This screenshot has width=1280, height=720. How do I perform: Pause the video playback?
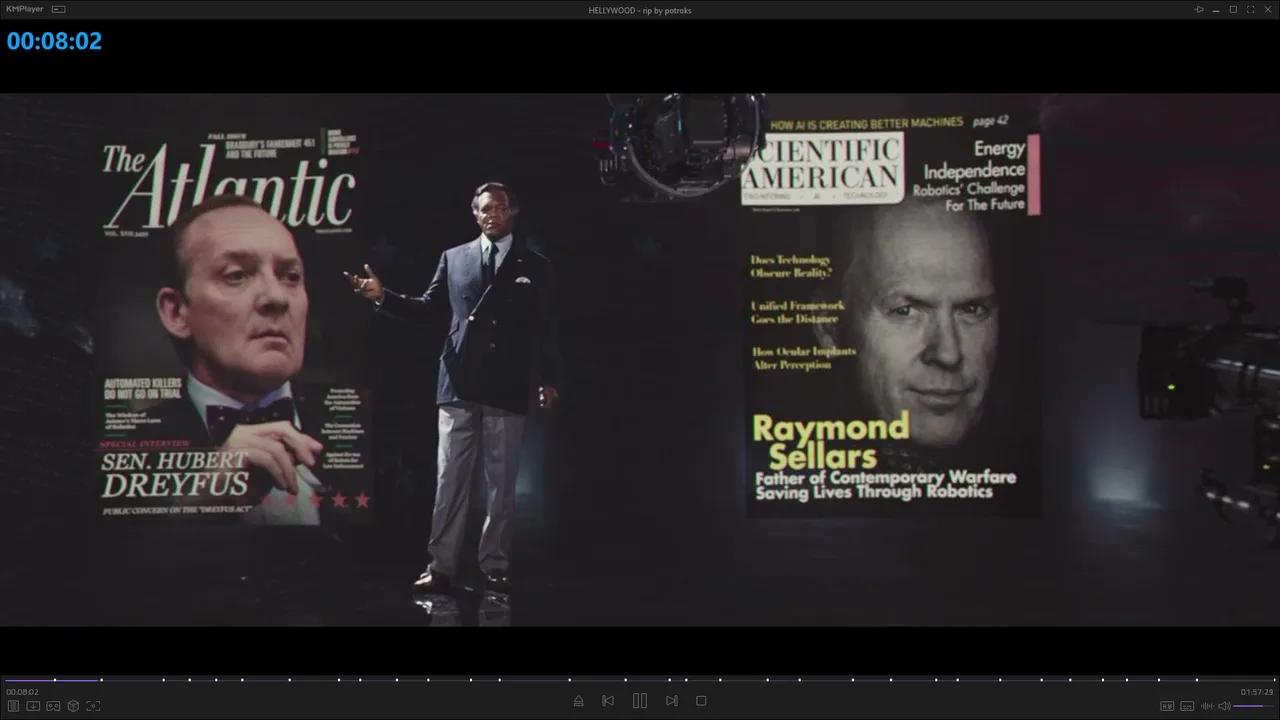point(640,701)
